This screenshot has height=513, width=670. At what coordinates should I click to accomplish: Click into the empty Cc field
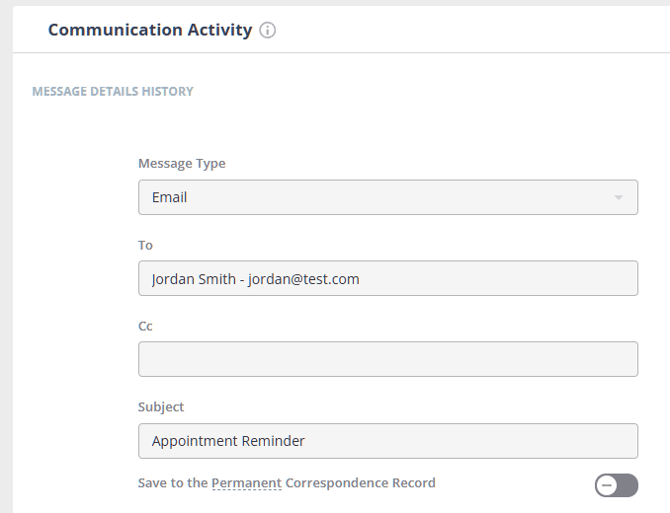387,359
